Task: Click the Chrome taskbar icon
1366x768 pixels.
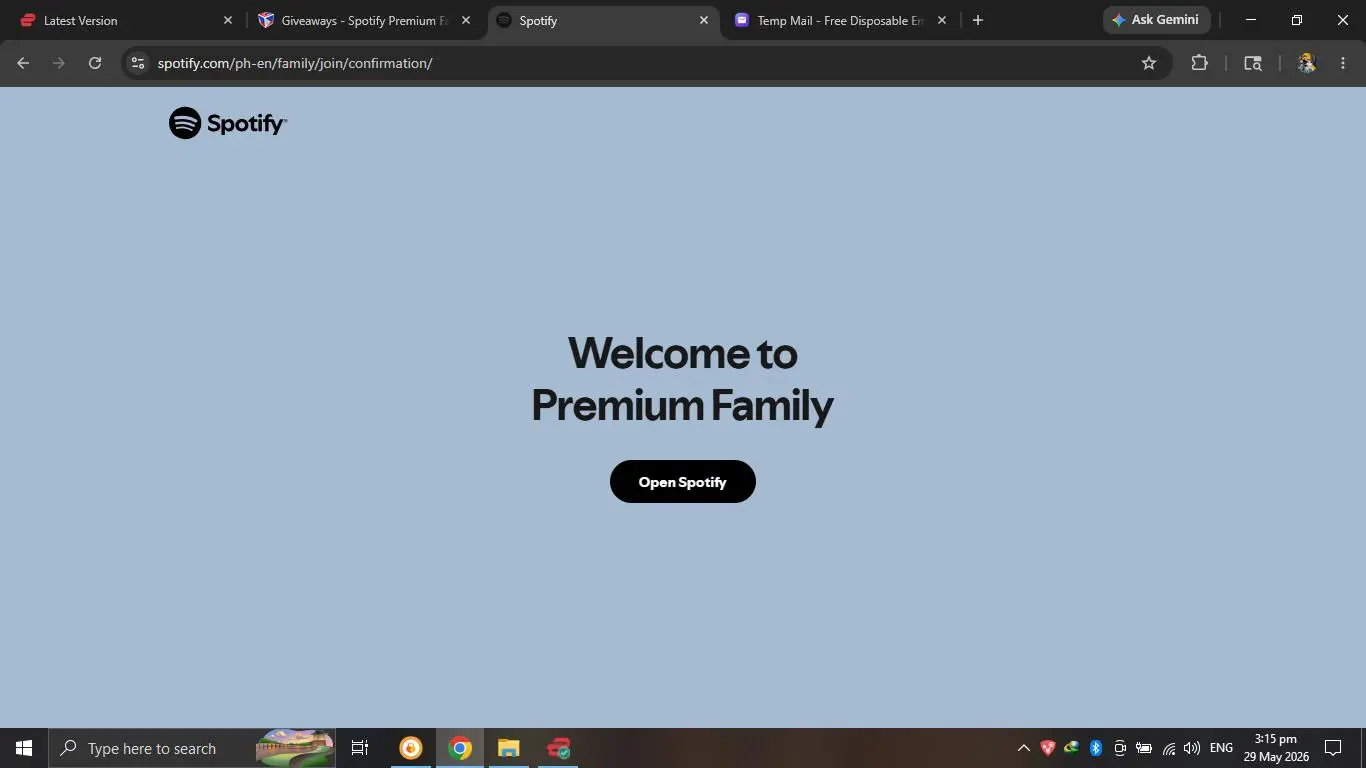Action: [460, 748]
